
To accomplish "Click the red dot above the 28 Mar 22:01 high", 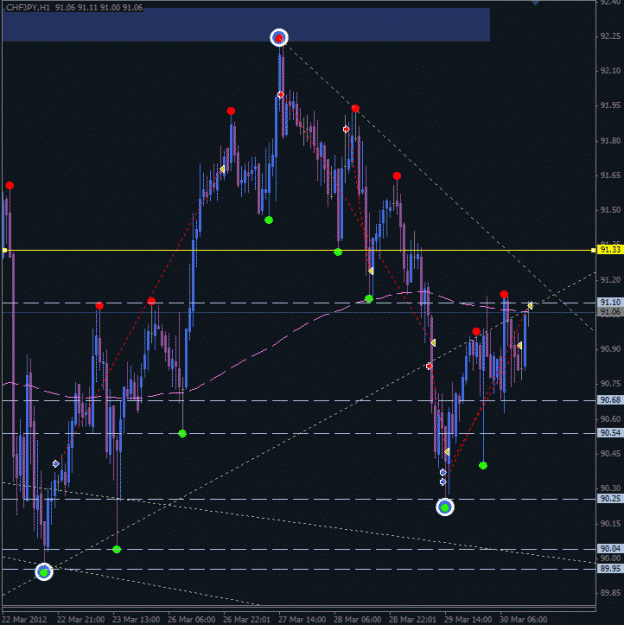I will [x=397, y=176].
